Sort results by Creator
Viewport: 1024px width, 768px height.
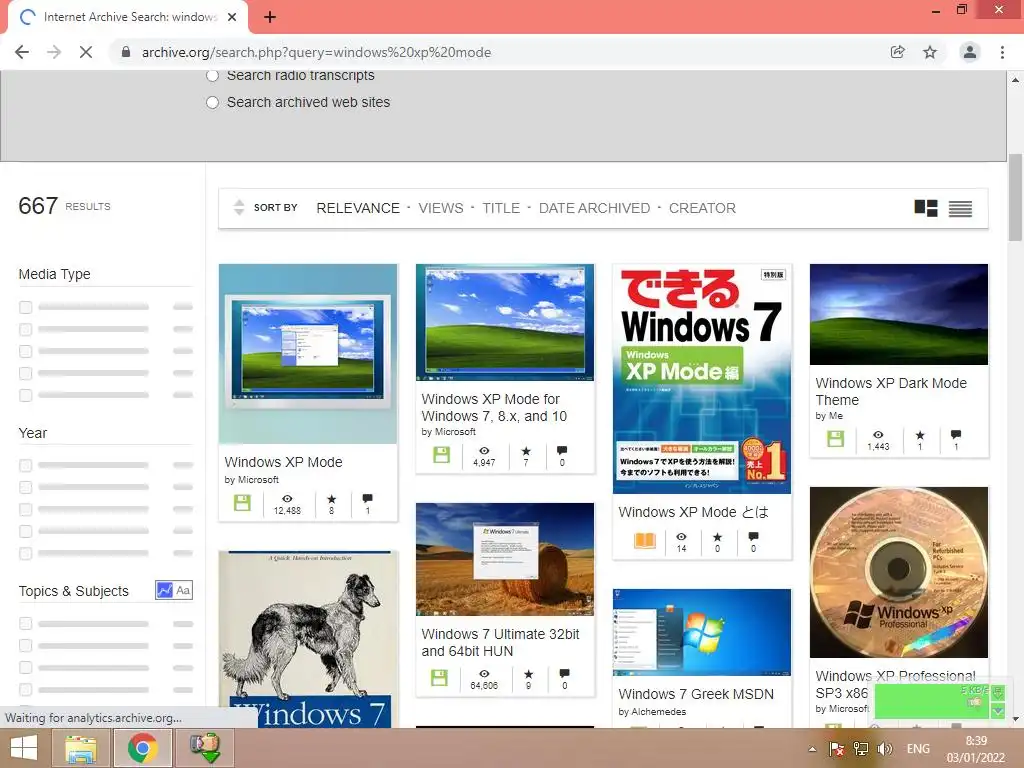702,208
